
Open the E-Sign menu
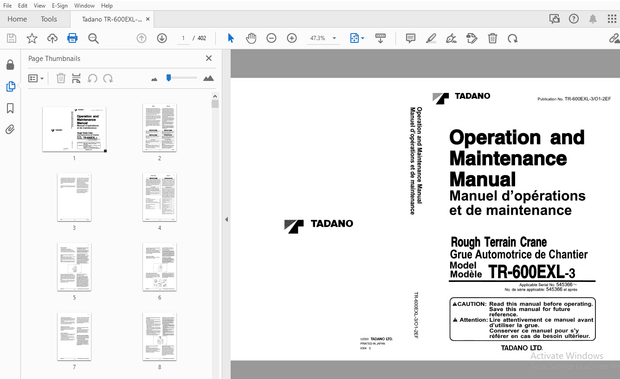pyautogui.click(x=60, y=6)
